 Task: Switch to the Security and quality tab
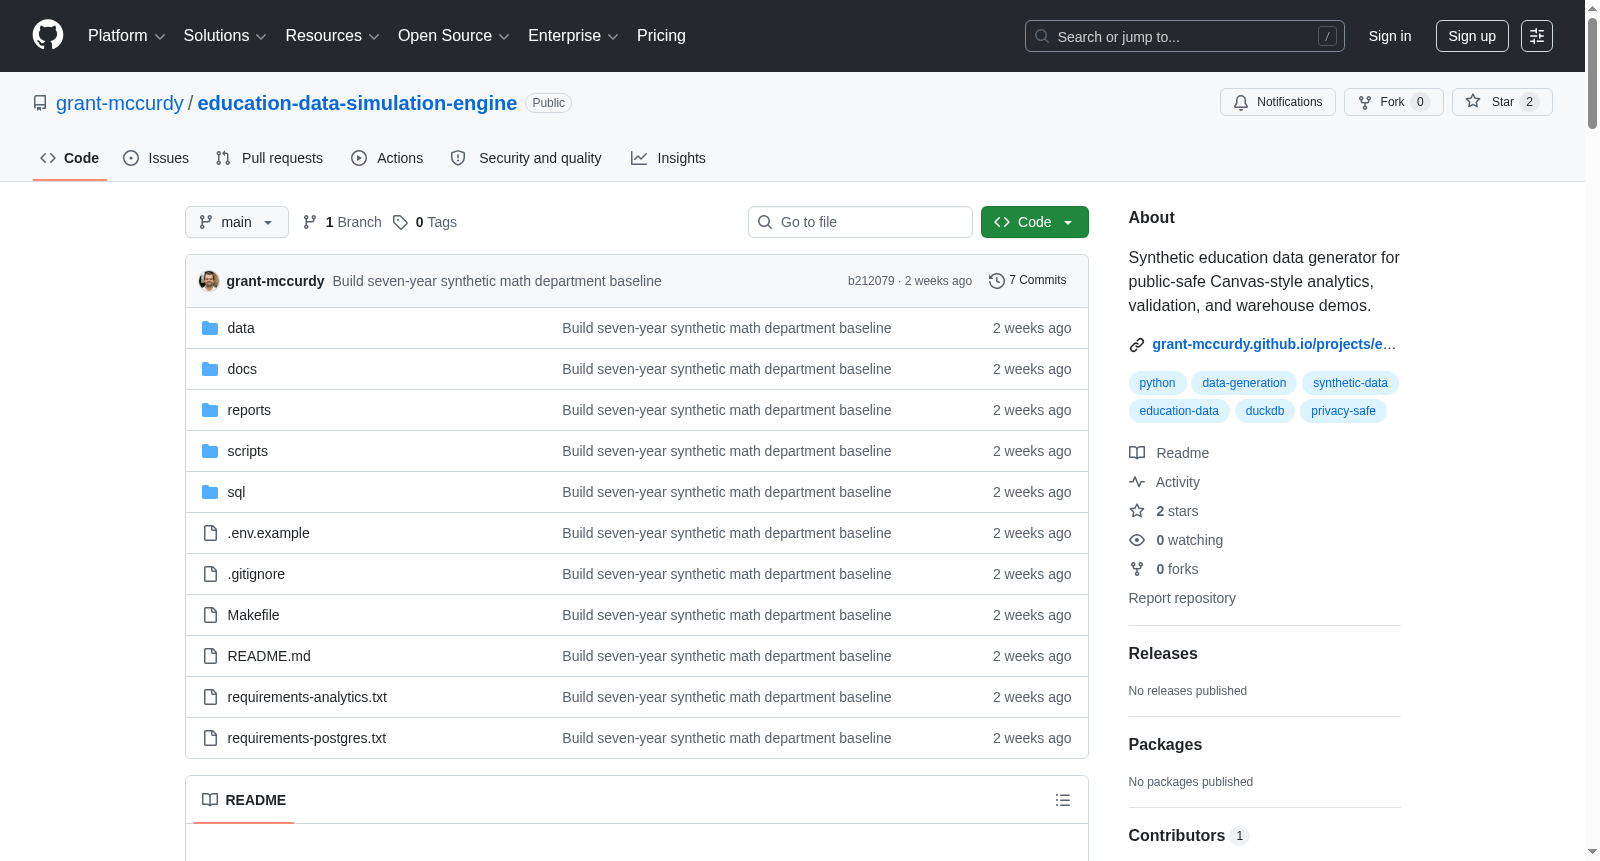click(x=526, y=158)
